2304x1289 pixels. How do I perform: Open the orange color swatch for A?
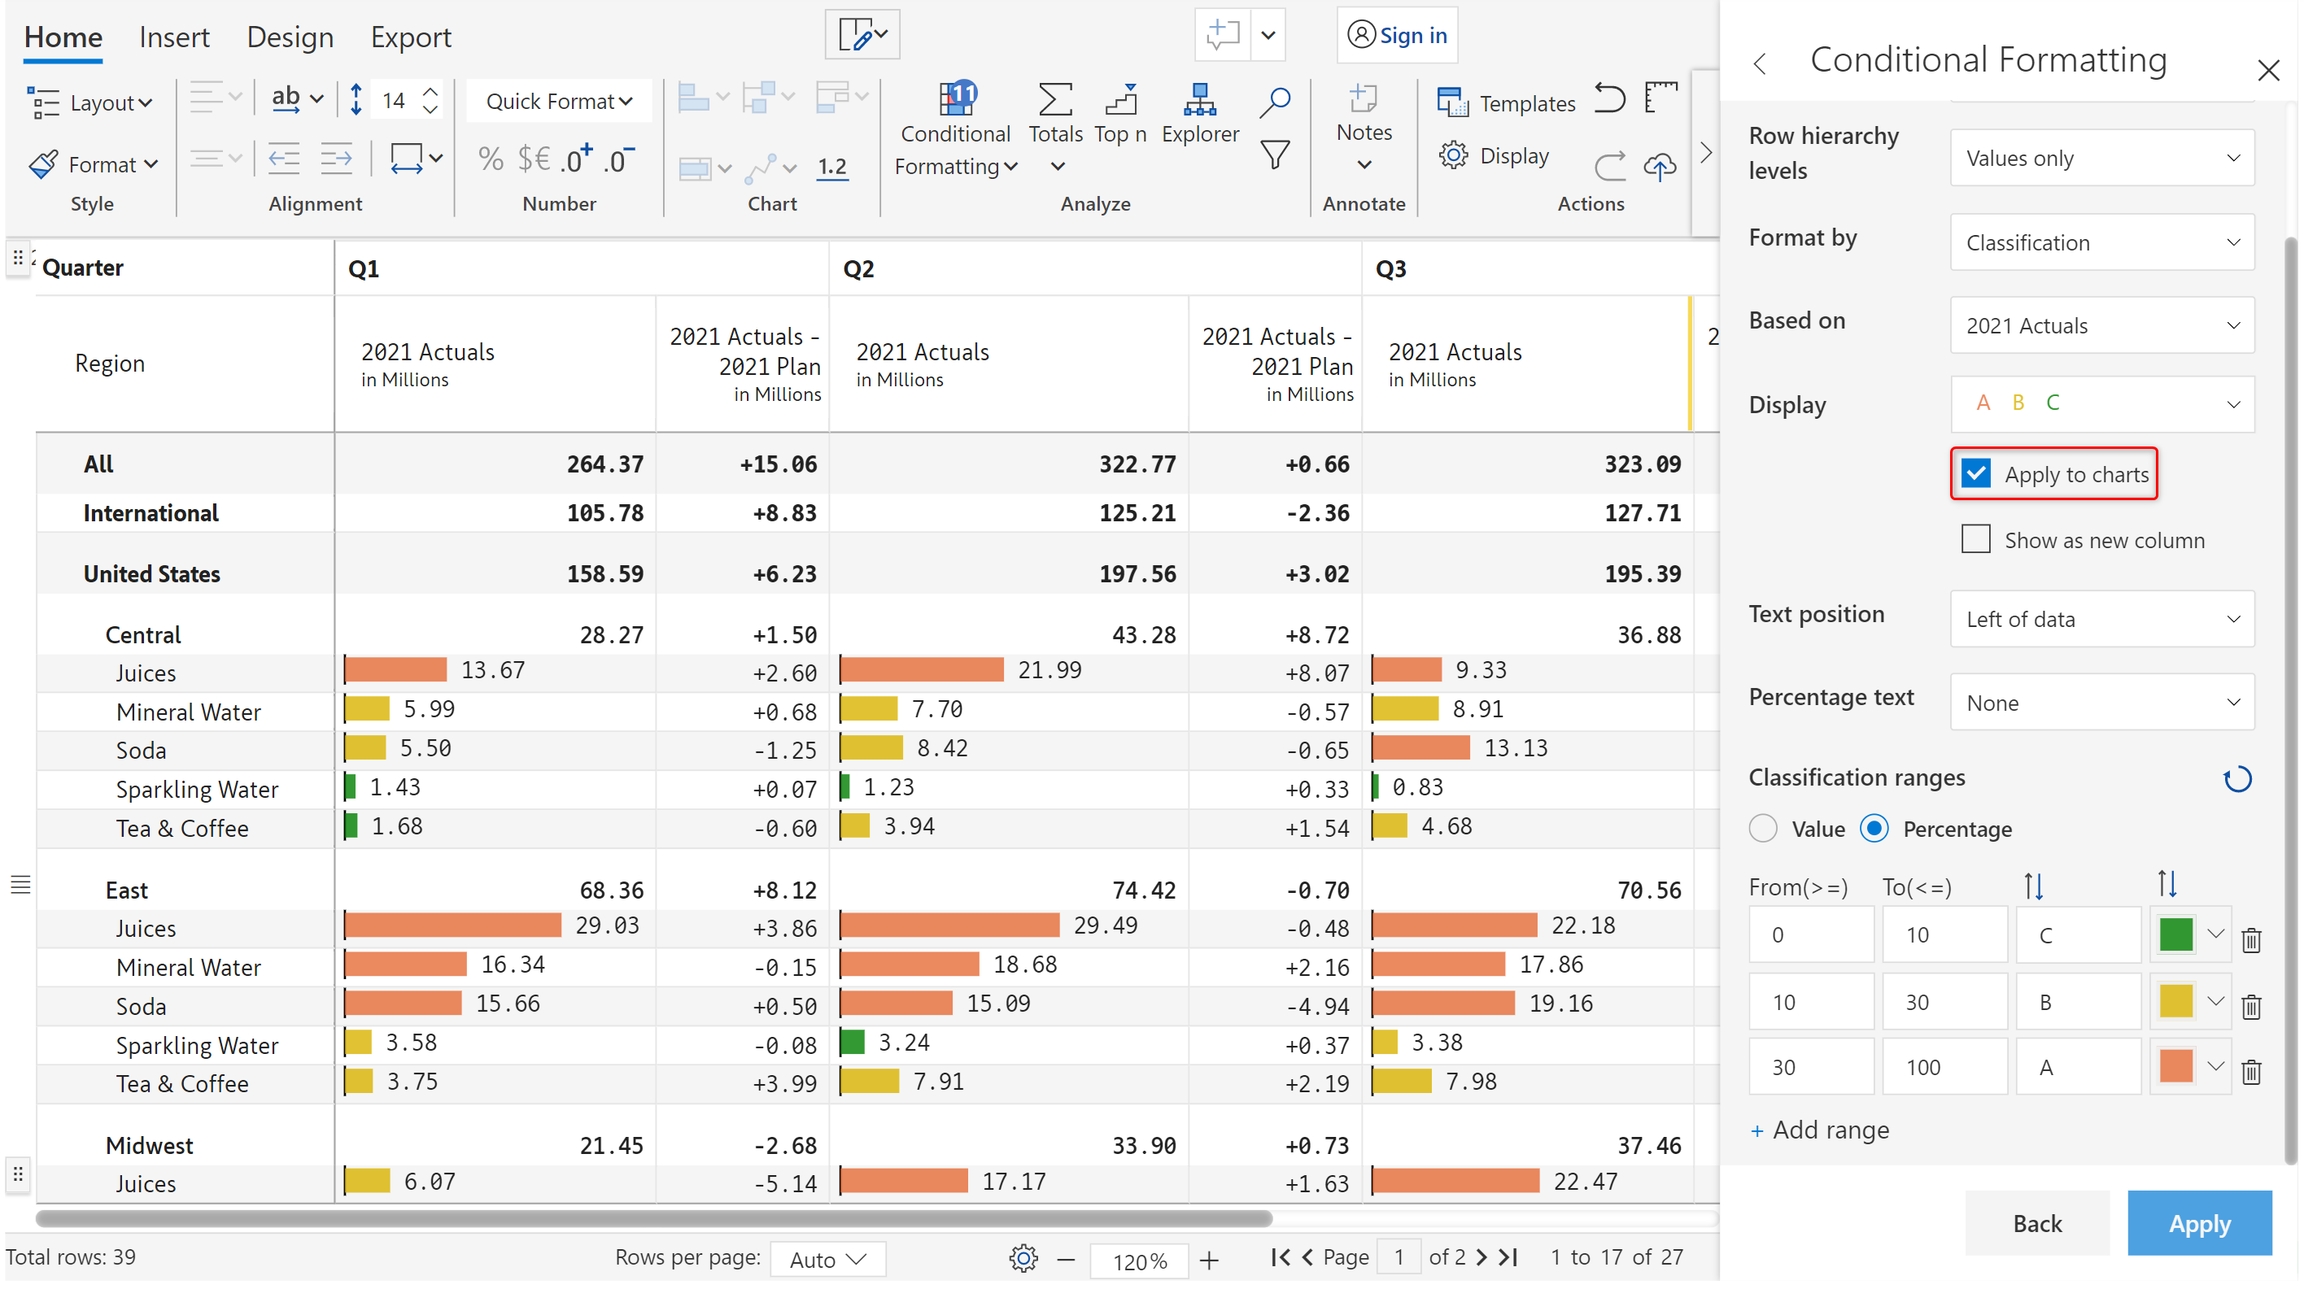[2177, 1066]
